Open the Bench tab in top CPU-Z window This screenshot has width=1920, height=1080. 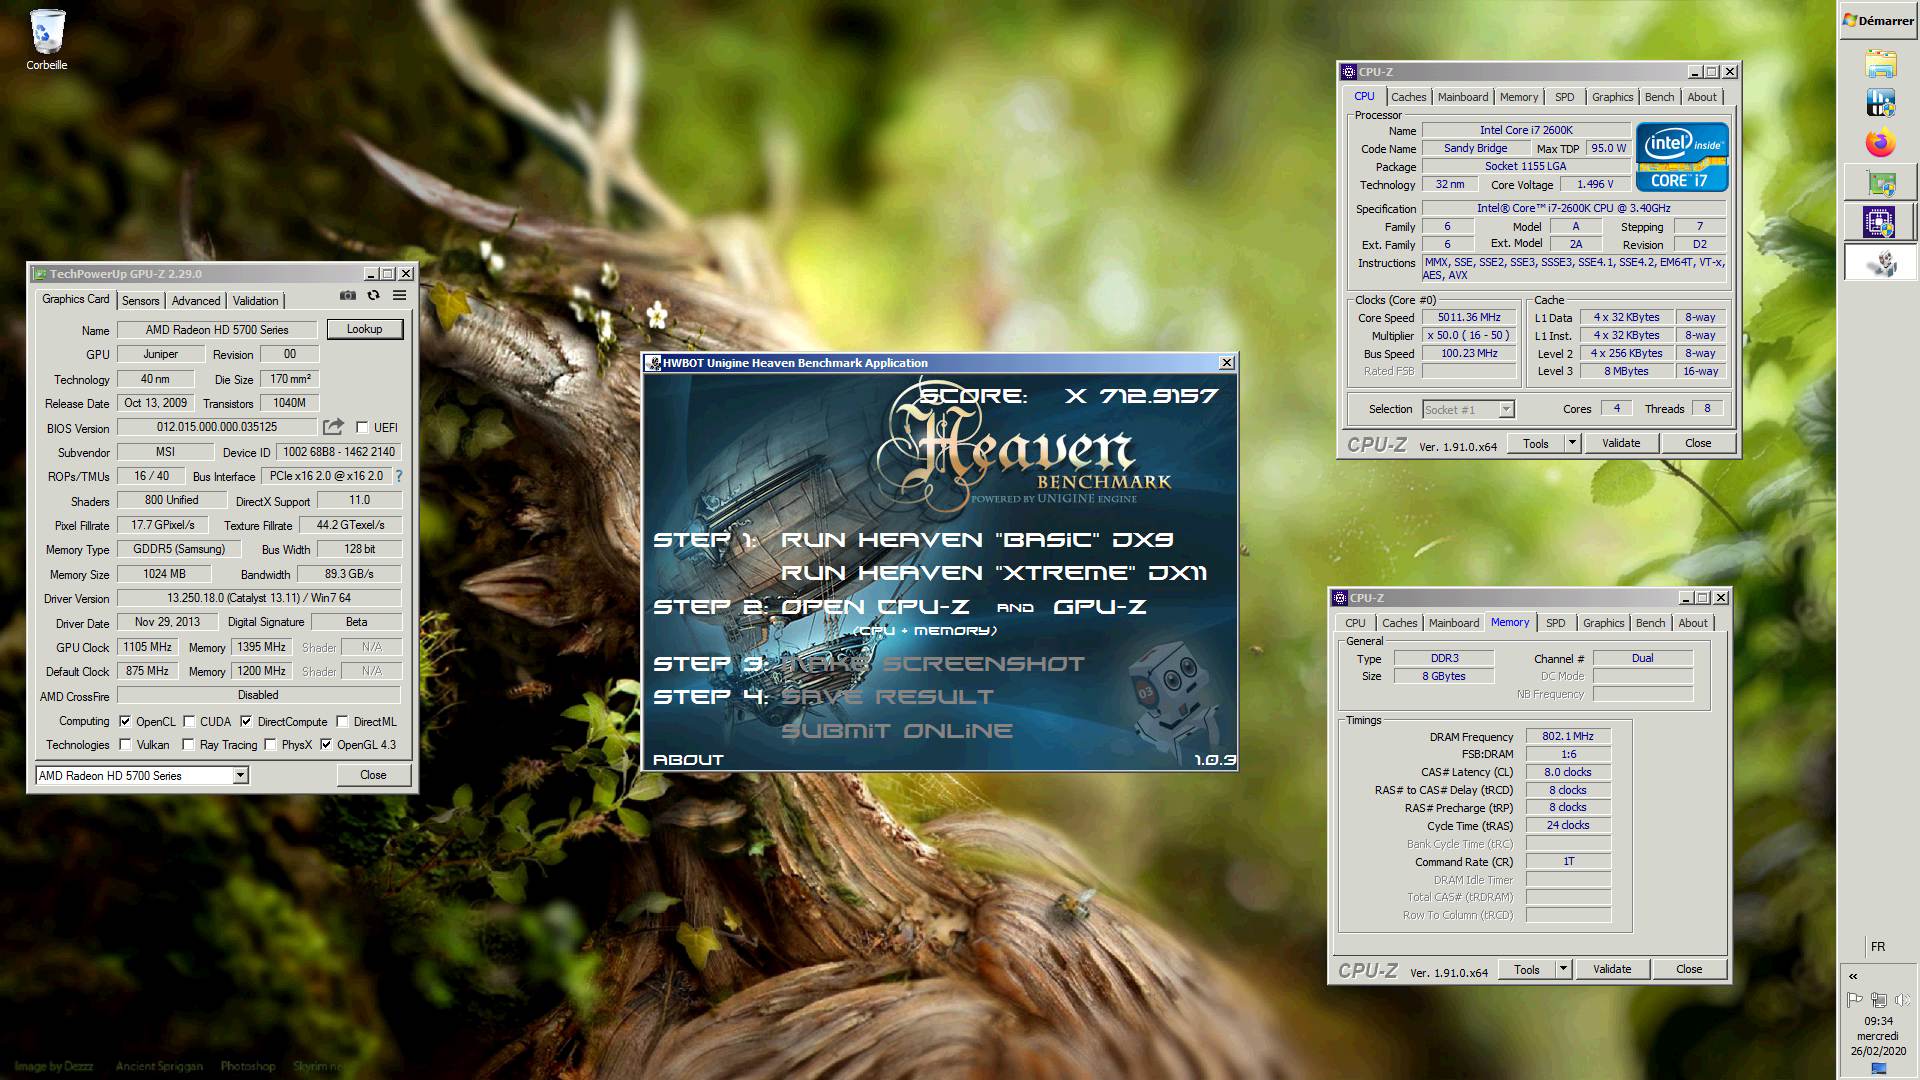(x=1659, y=97)
